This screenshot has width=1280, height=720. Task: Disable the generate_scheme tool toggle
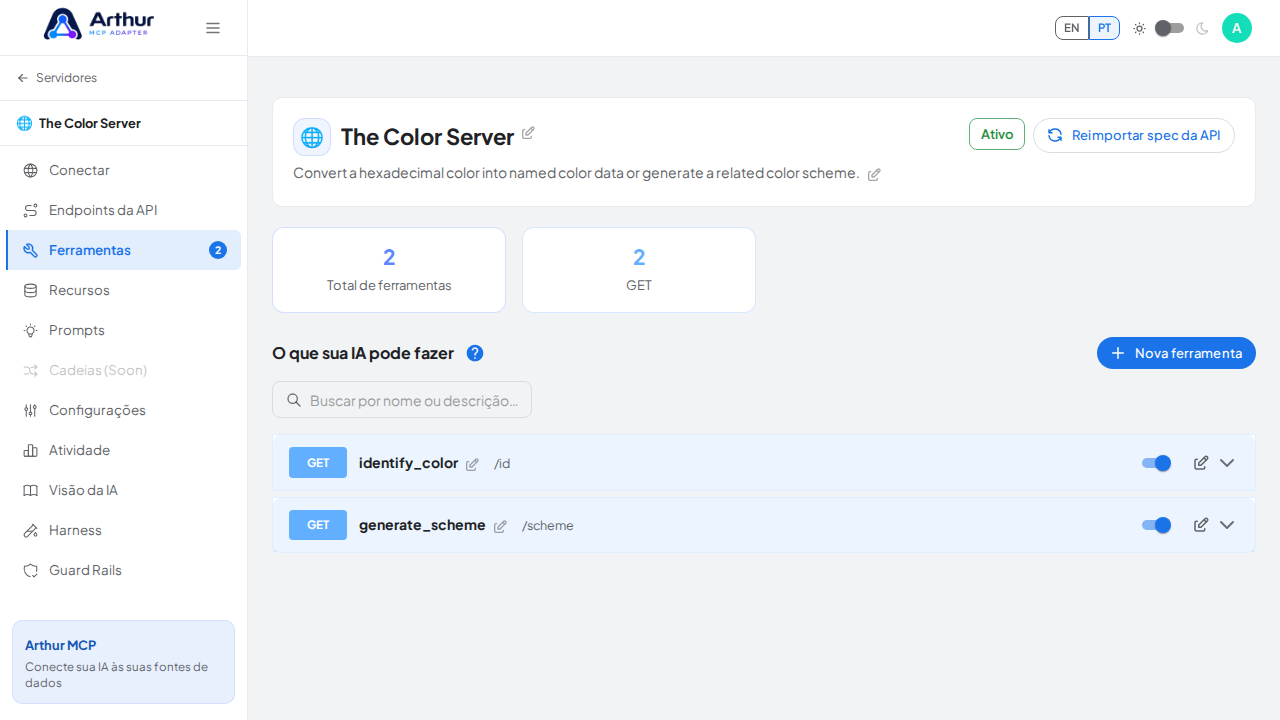point(1156,525)
